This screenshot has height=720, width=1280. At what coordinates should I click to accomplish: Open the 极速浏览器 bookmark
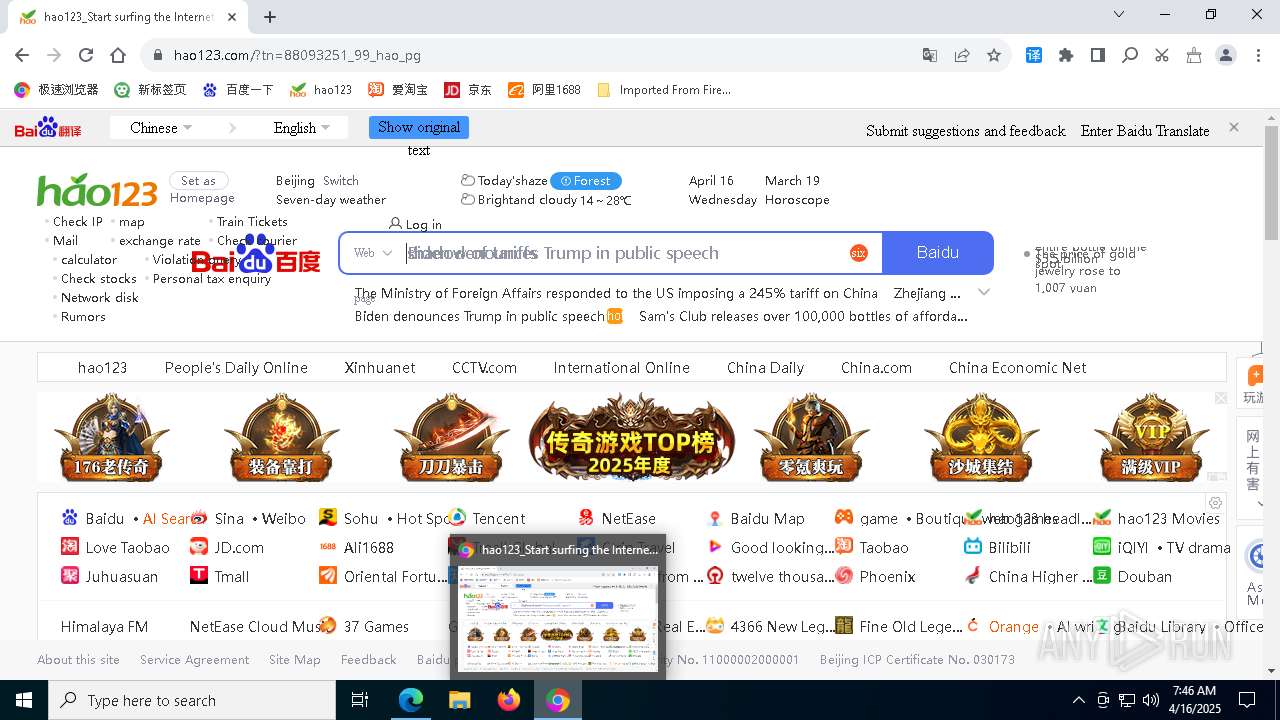tap(56, 89)
